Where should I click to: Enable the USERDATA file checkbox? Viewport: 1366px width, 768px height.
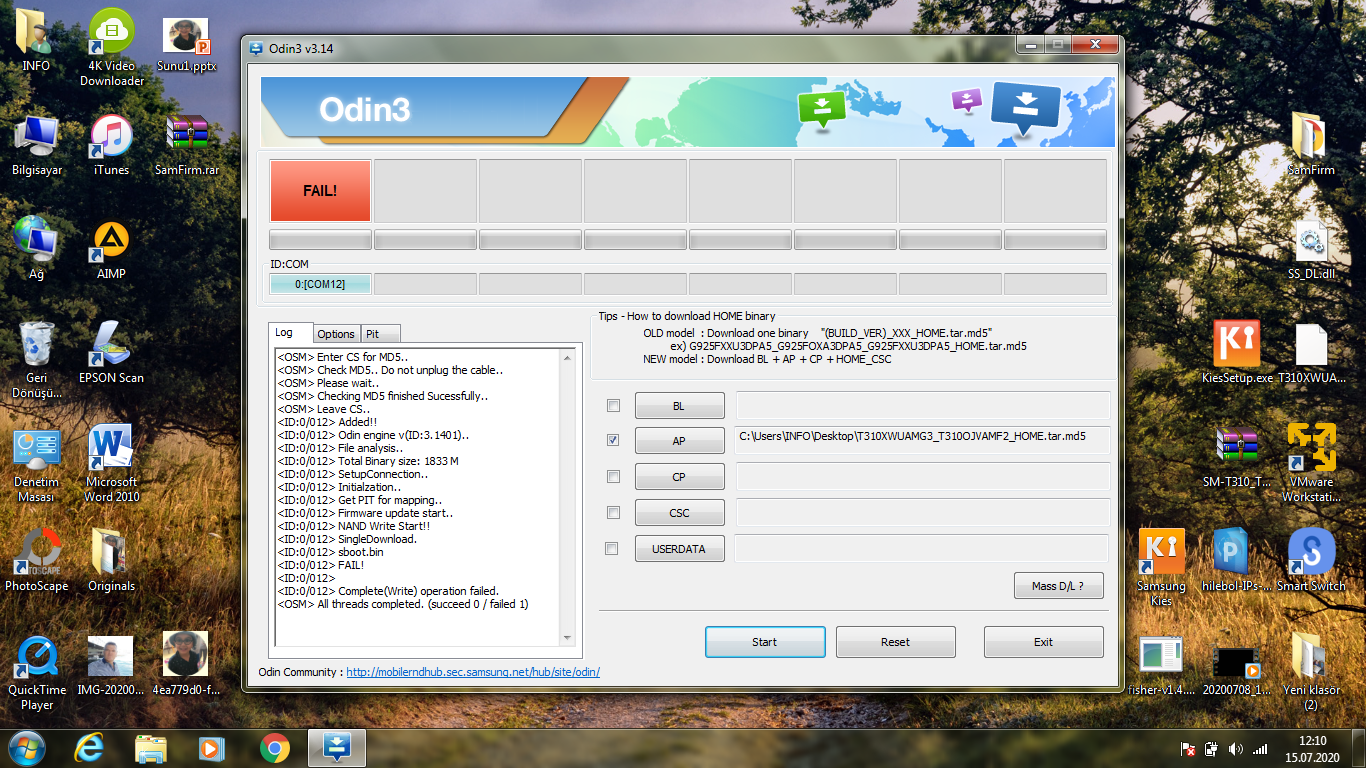point(613,549)
